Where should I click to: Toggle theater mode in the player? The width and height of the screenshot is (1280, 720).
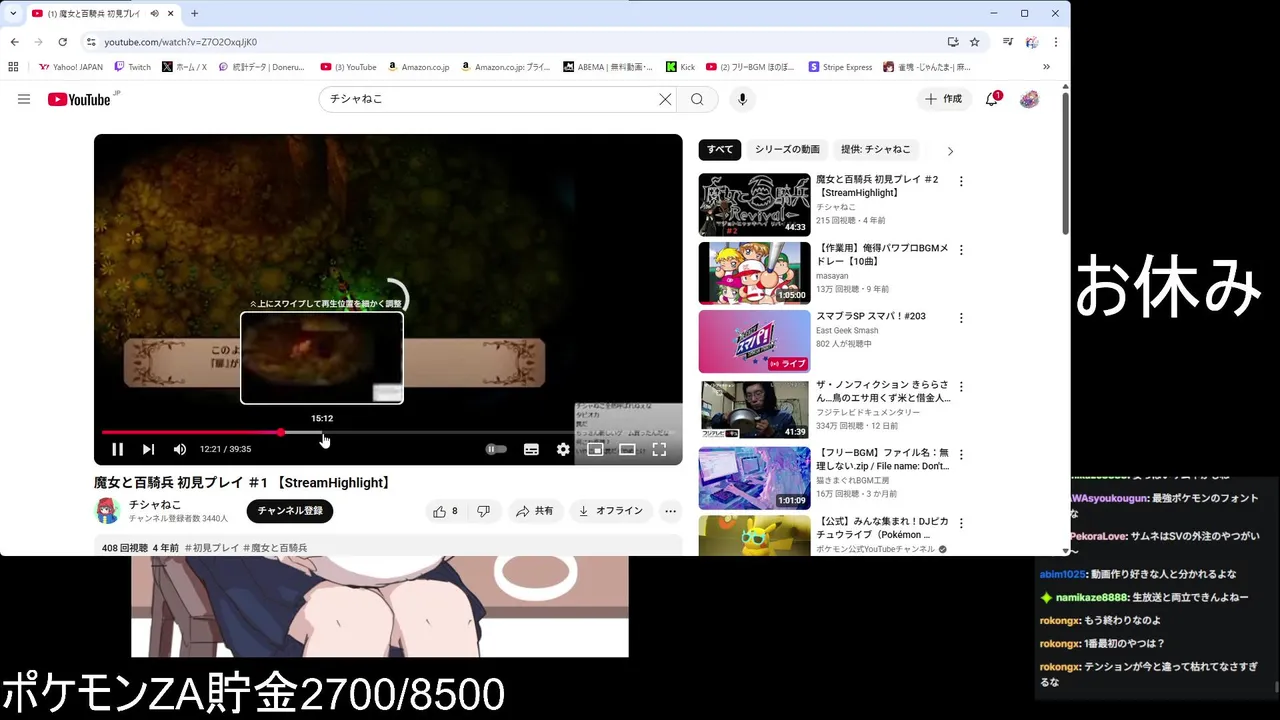click(x=627, y=450)
